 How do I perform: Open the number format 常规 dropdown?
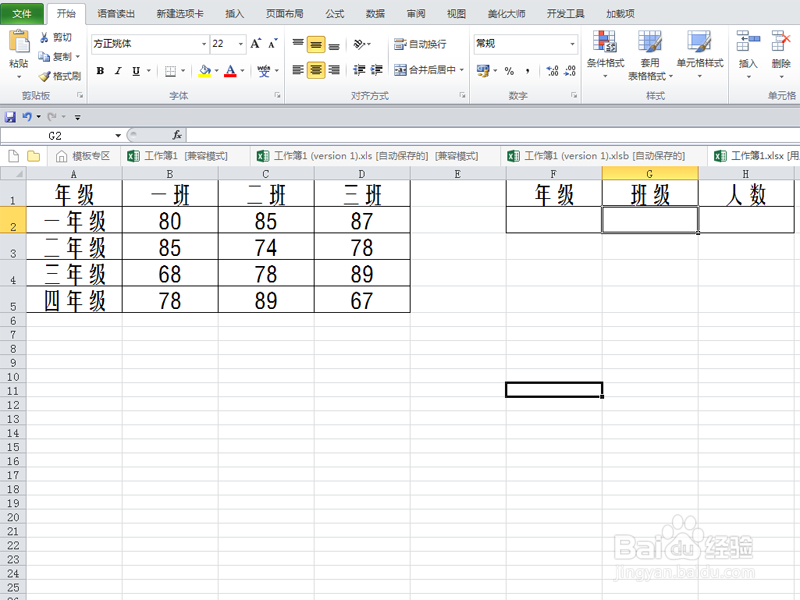(x=572, y=44)
